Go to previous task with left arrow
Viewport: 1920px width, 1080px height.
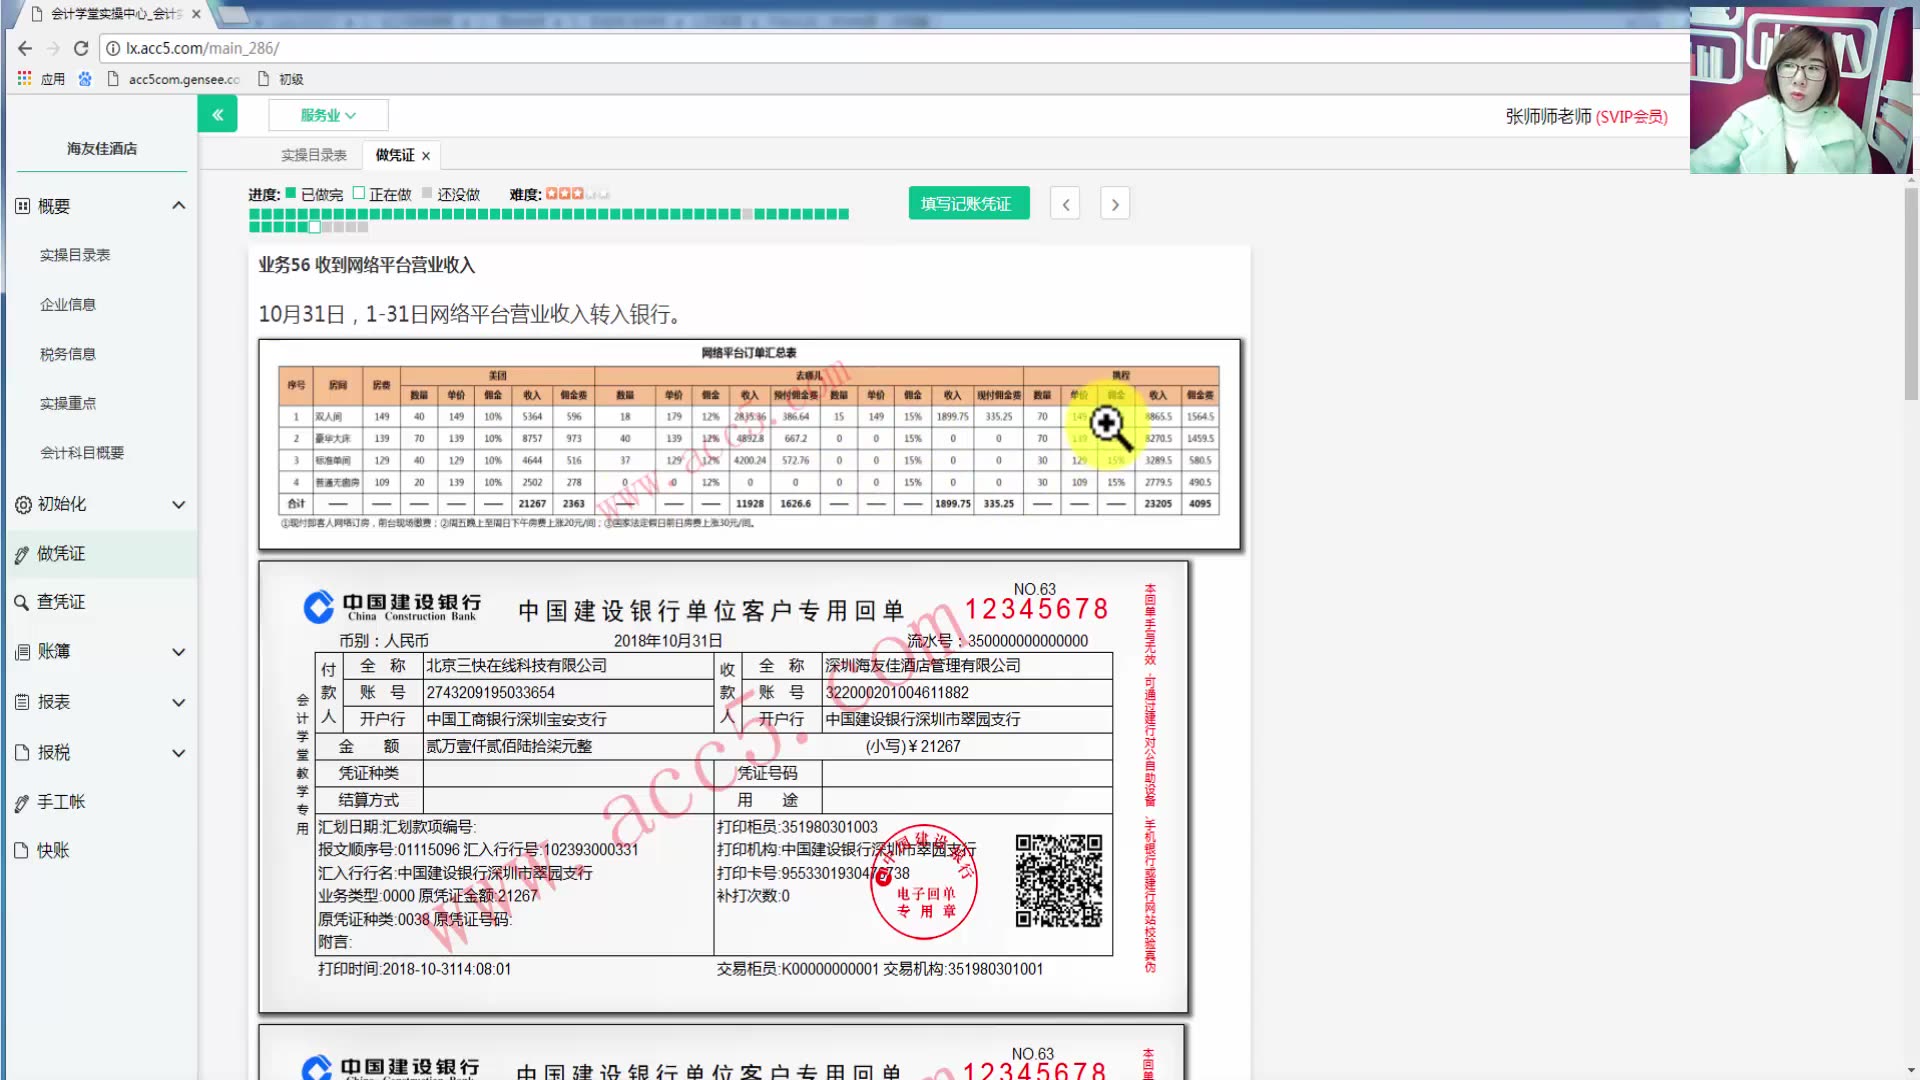(x=1065, y=204)
